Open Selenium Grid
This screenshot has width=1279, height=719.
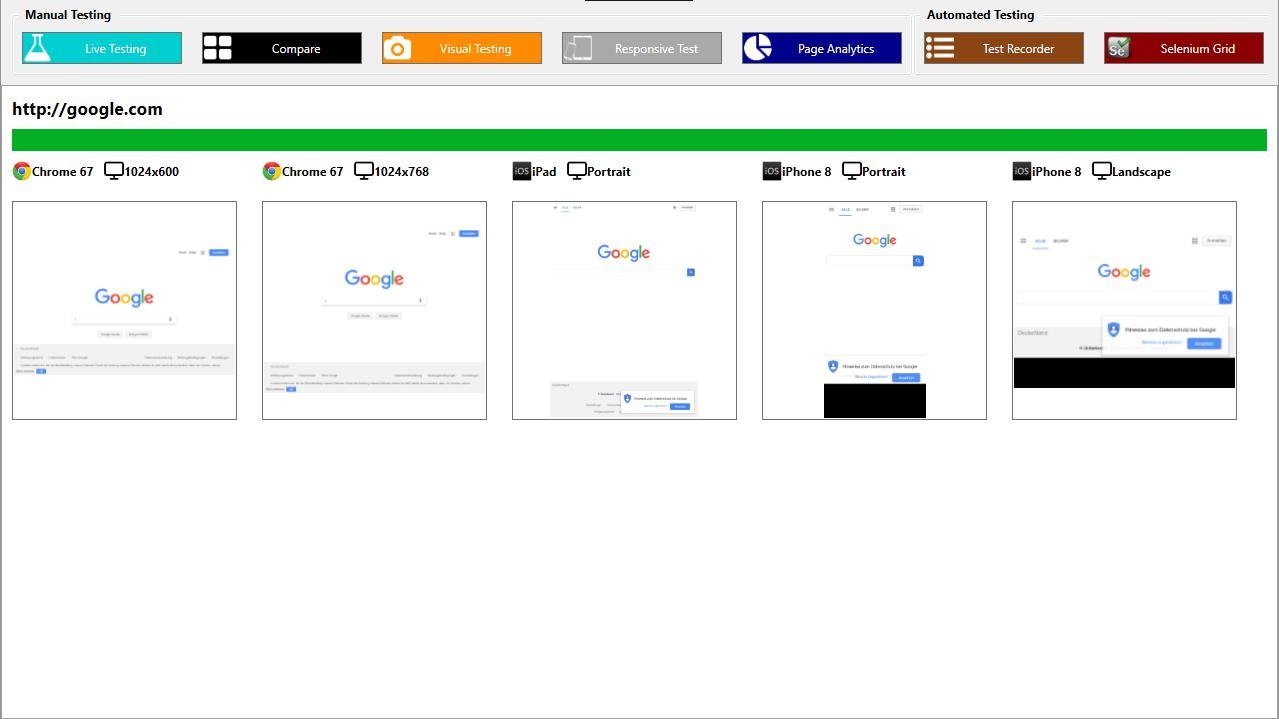[x=1184, y=48]
